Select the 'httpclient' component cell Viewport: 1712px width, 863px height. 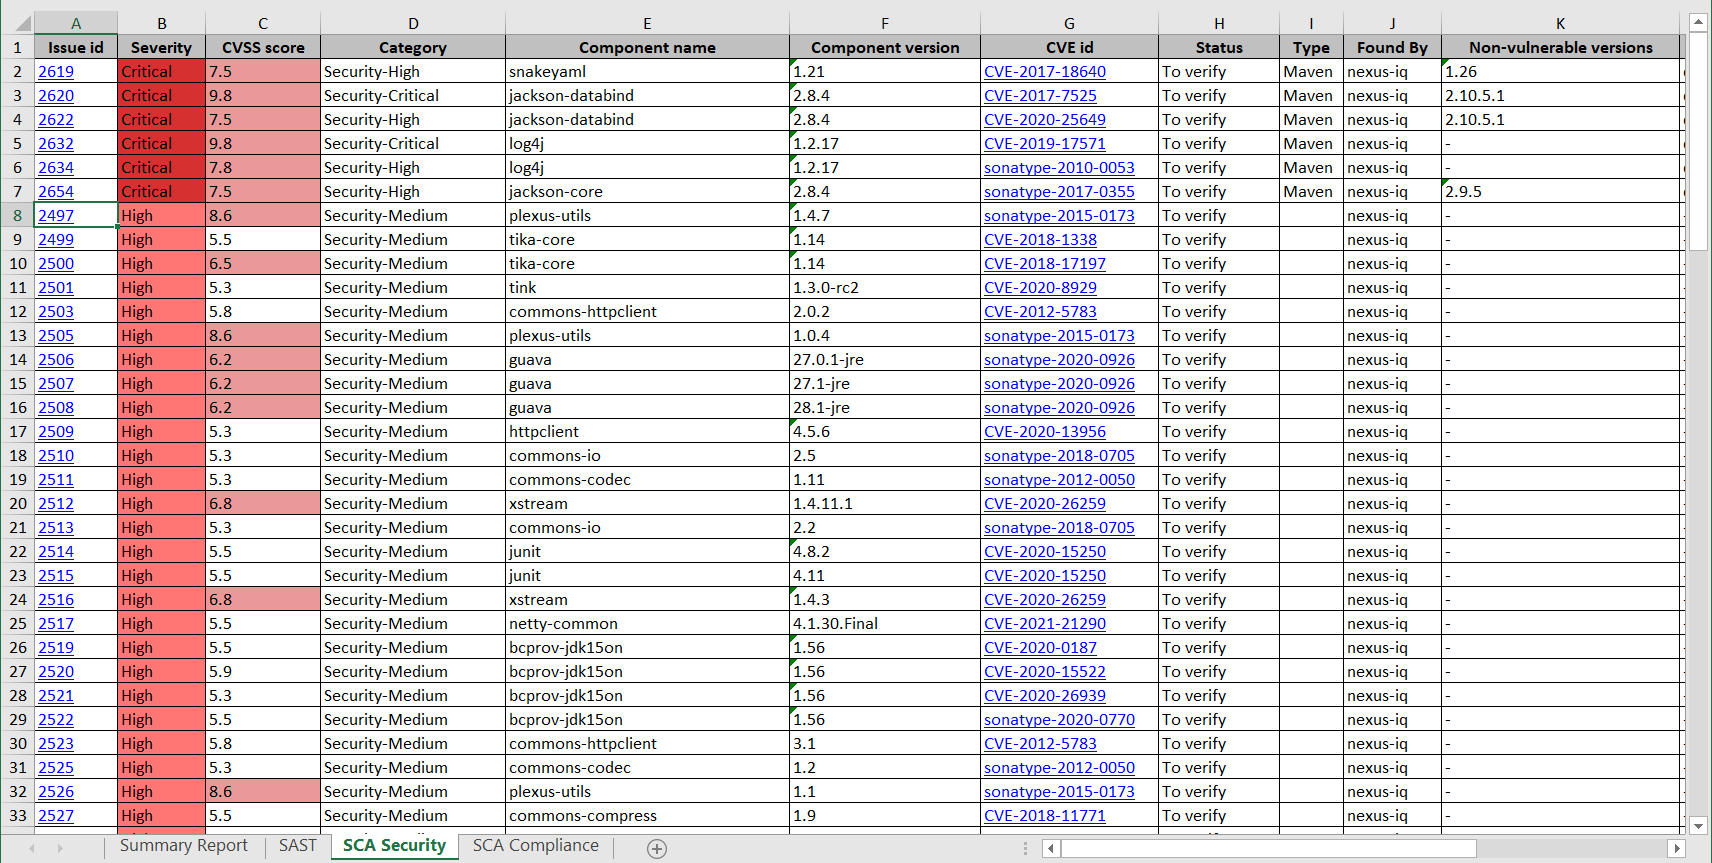pyautogui.click(x=647, y=432)
